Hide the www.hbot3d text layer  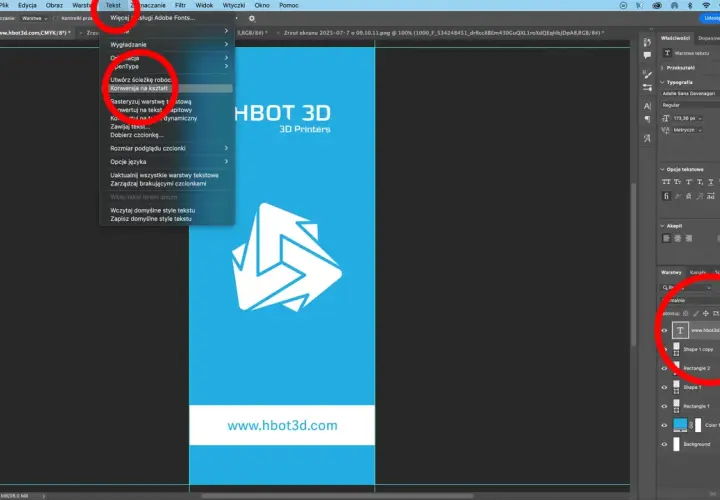tap(664, 331)
